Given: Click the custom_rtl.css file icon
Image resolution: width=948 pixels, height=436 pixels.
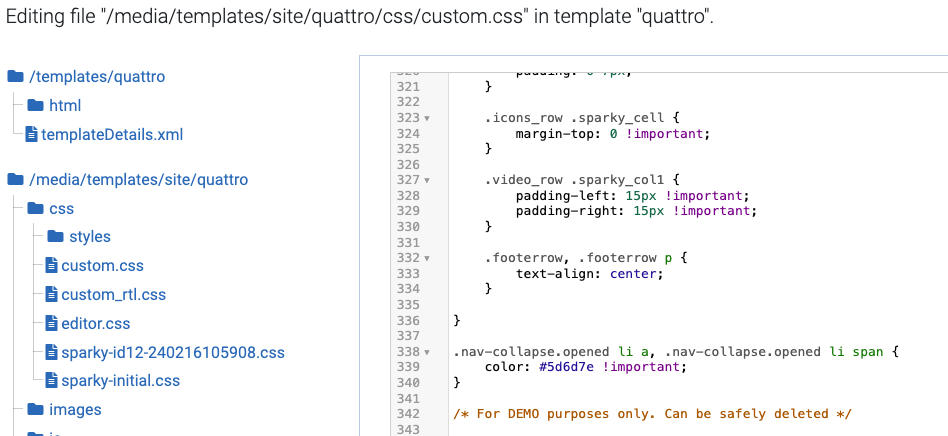Looking at the screenshot, I should (x=52, y=295).
